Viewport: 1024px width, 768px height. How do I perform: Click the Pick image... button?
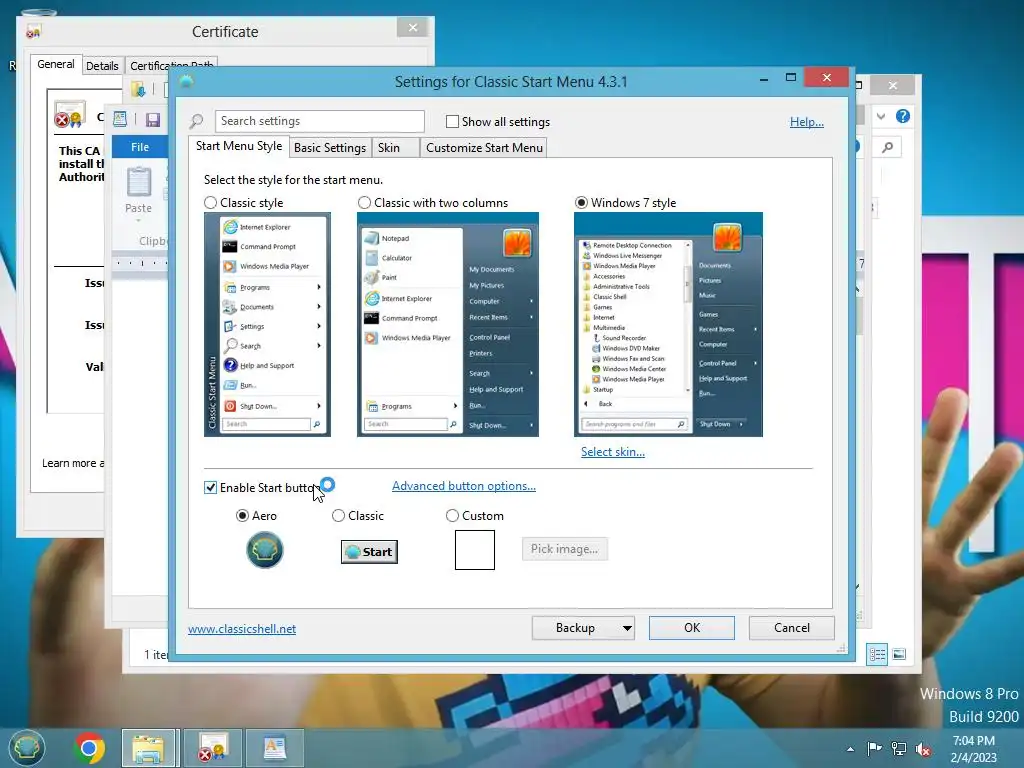point(564,549)
